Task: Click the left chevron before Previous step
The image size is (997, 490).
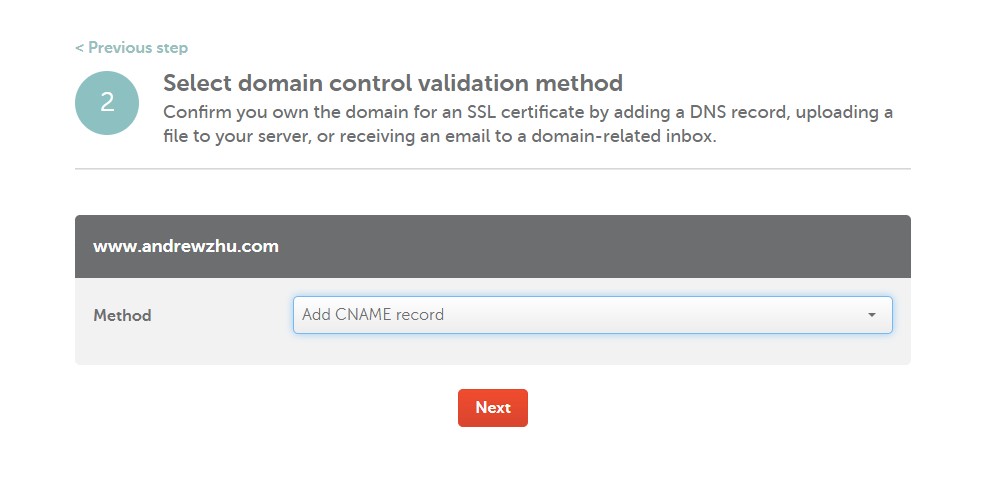Action: pyautogui.click(x=79, y=48)
